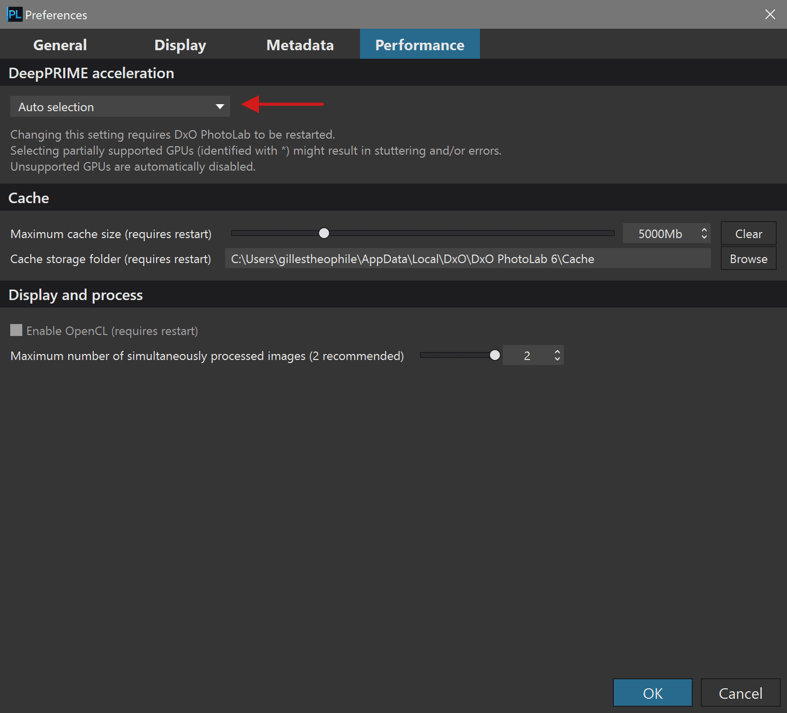This screenshot has width=787, height=713.
Task: Clear the cache
Action: pyautogui.click(x=748, y=234)
